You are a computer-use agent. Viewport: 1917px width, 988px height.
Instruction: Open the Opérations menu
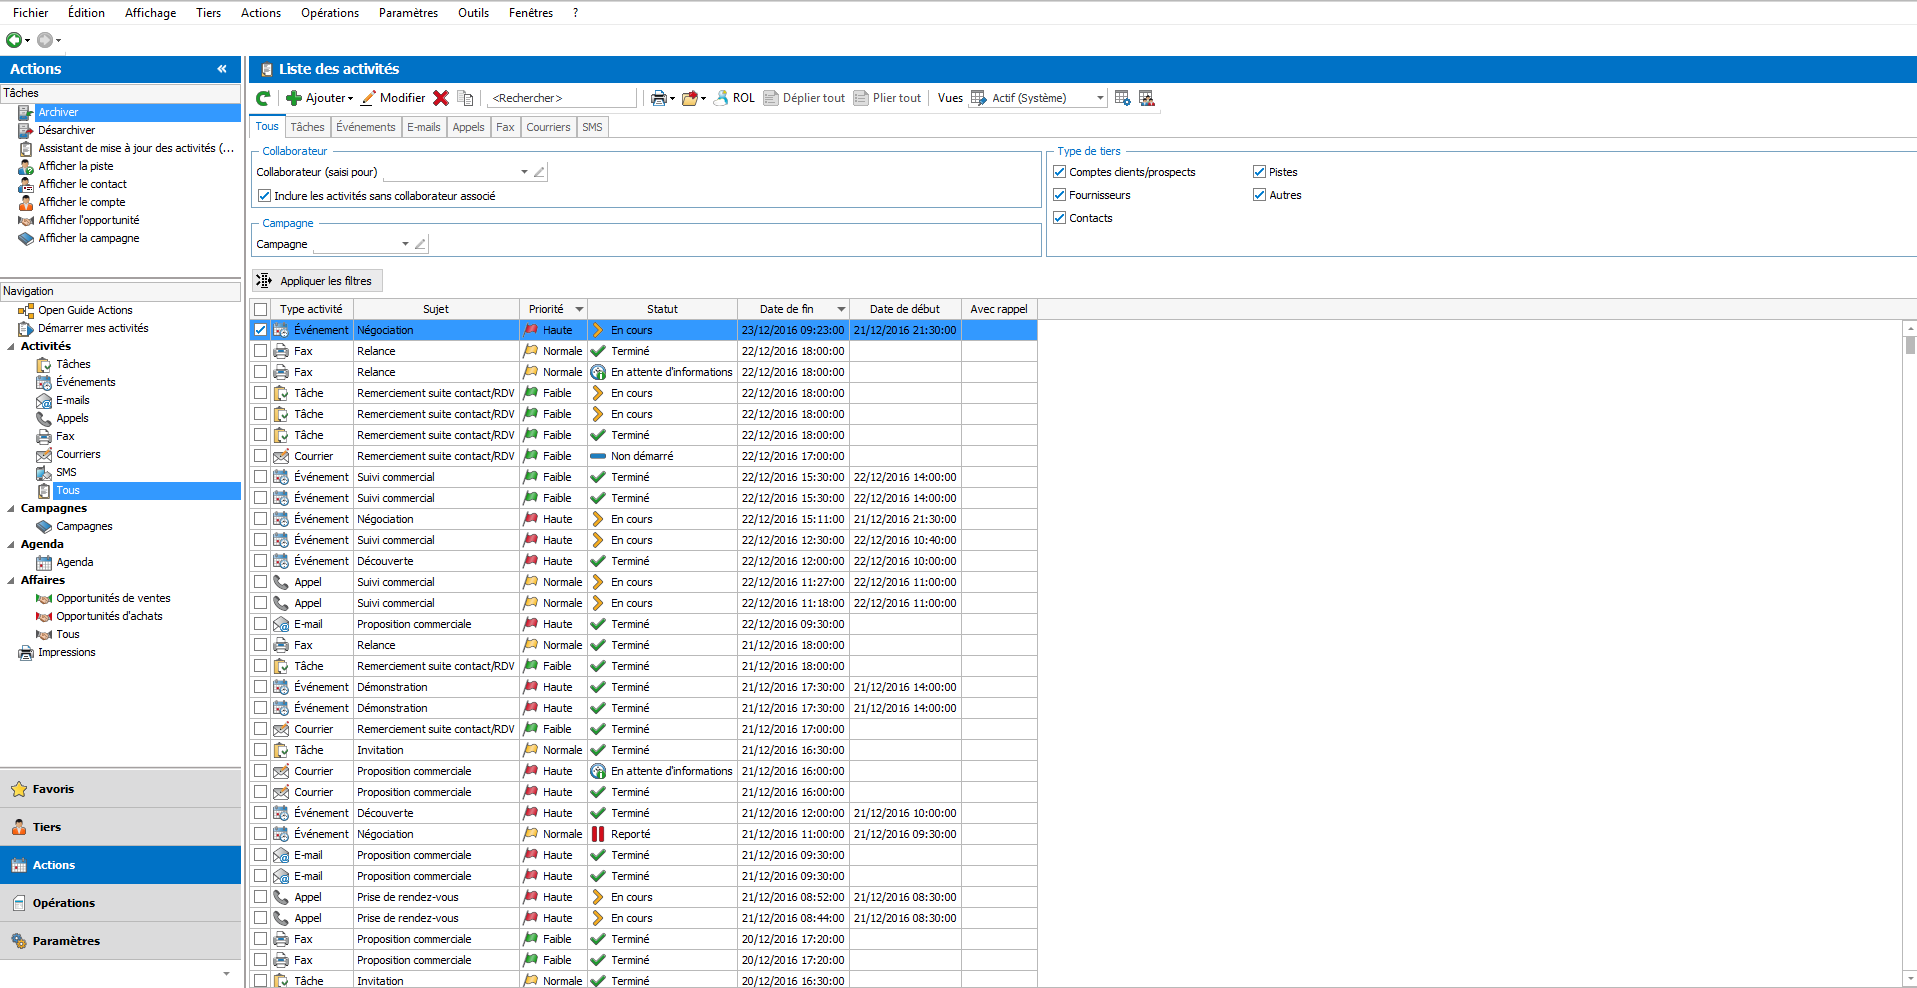pos(330,12)
